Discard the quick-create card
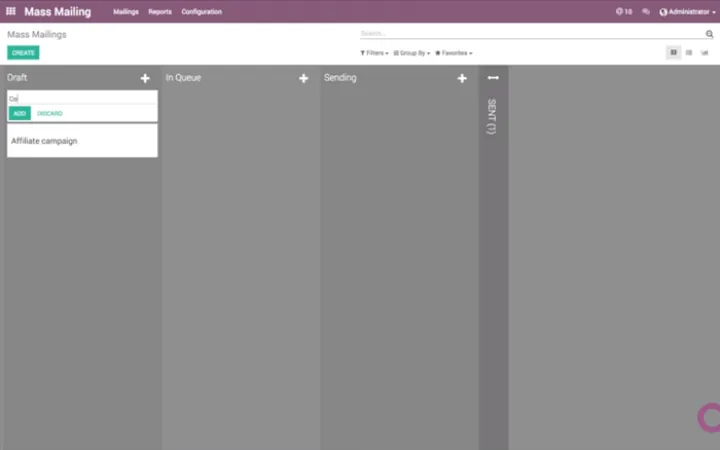 tap(50, 113)
